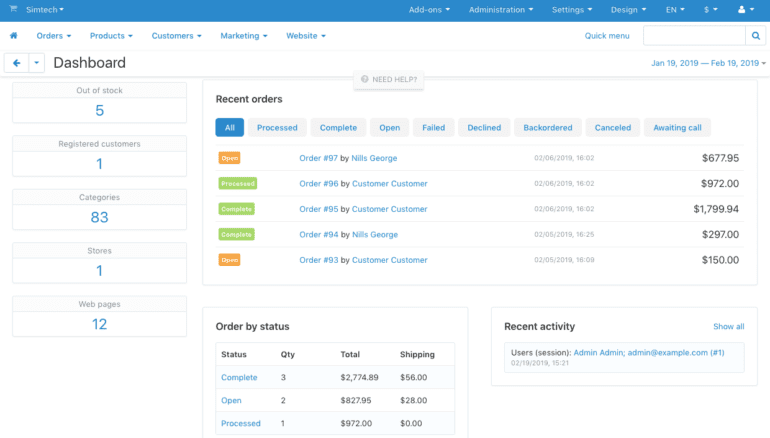Click inside the top search field
This screenshot has height=438, width=770.
tap(694, 36)
